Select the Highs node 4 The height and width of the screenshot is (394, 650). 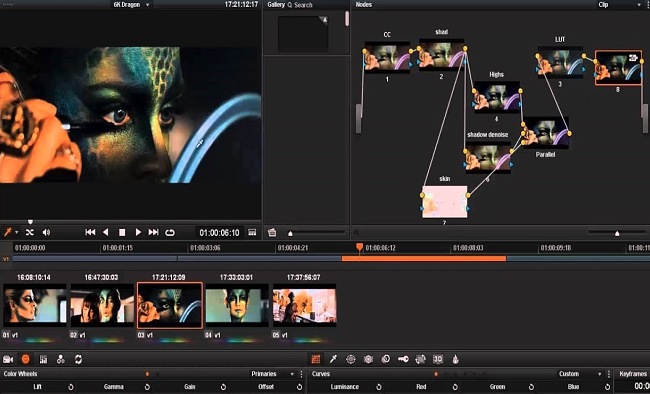496,97
